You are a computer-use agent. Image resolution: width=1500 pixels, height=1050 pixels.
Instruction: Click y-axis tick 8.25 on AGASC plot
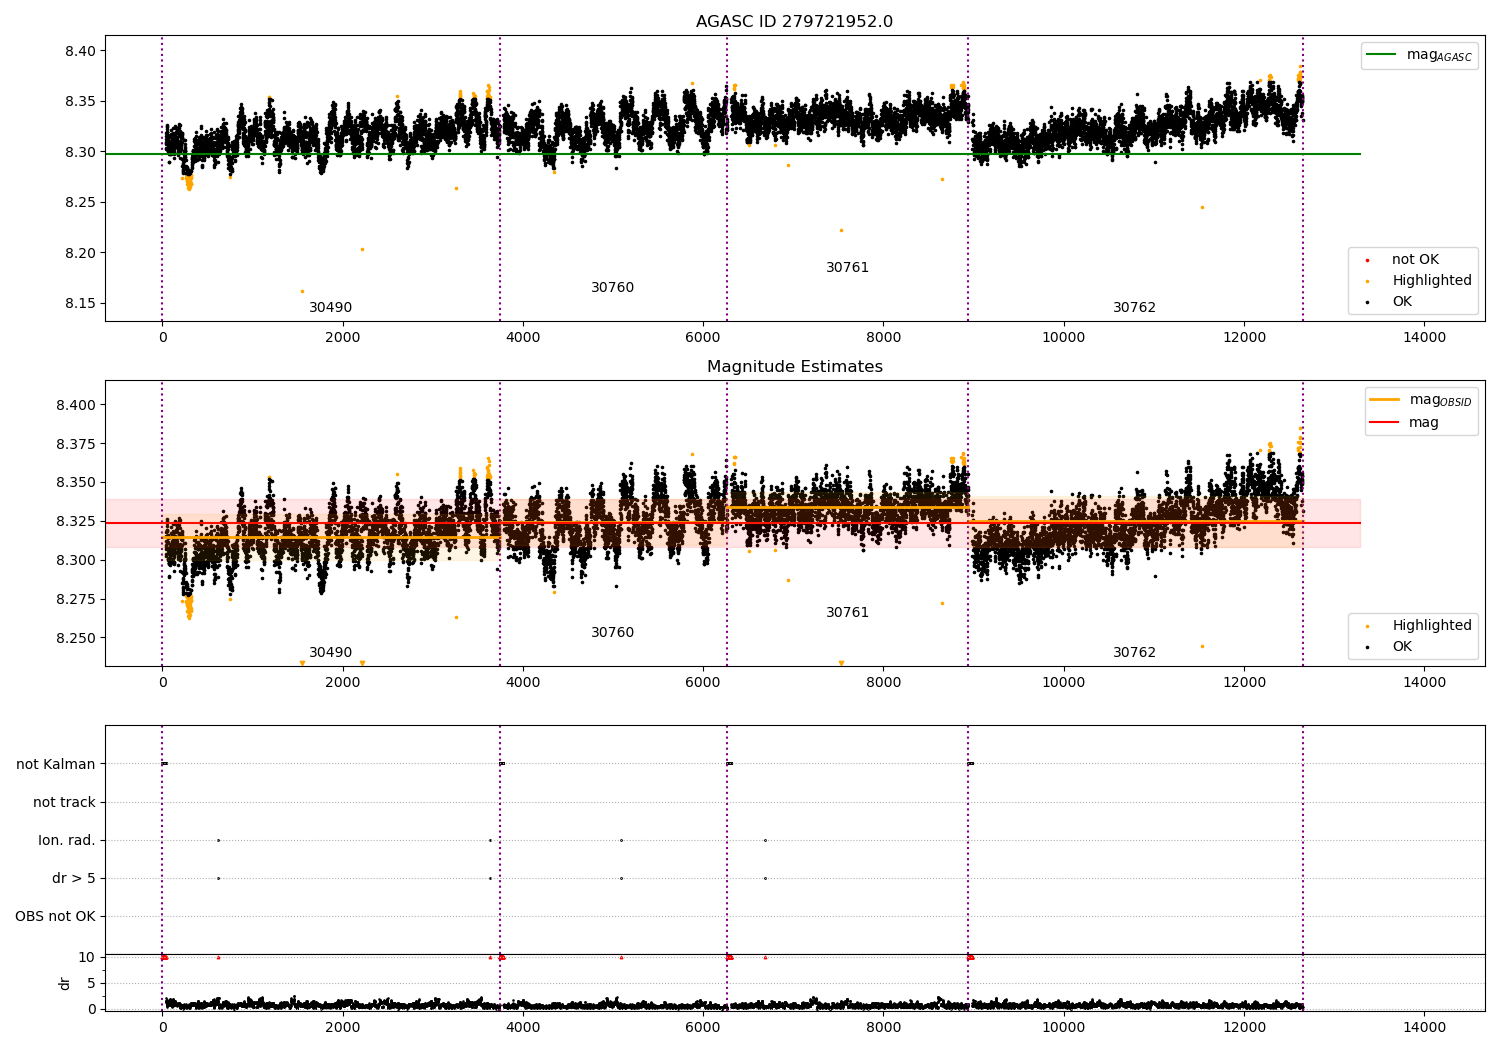[x=80, y=203]
